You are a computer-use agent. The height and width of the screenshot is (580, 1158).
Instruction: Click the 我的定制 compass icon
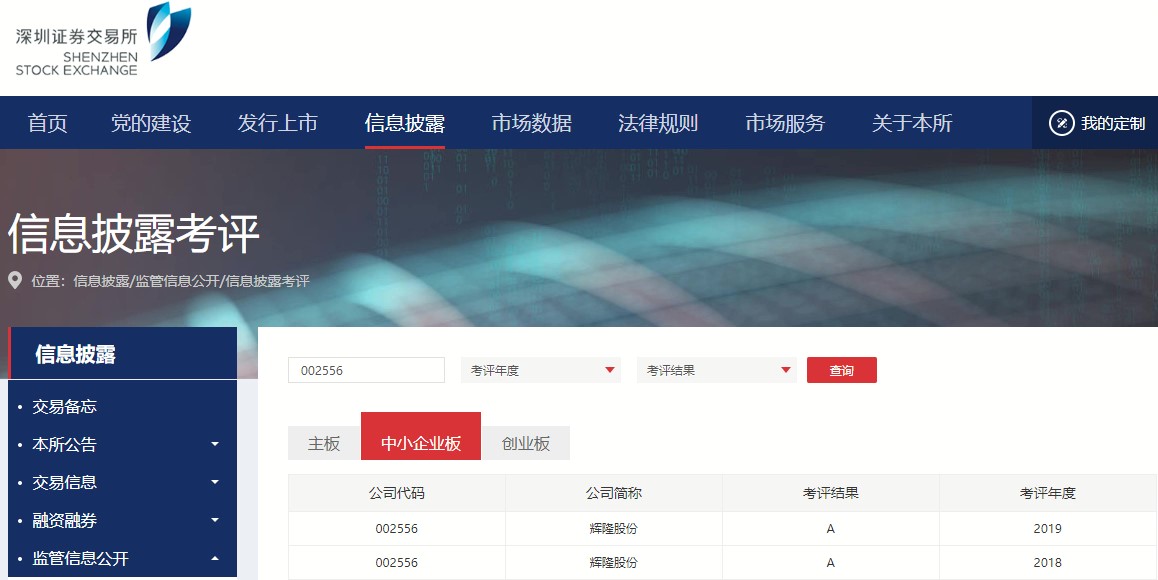(1061, 123)
